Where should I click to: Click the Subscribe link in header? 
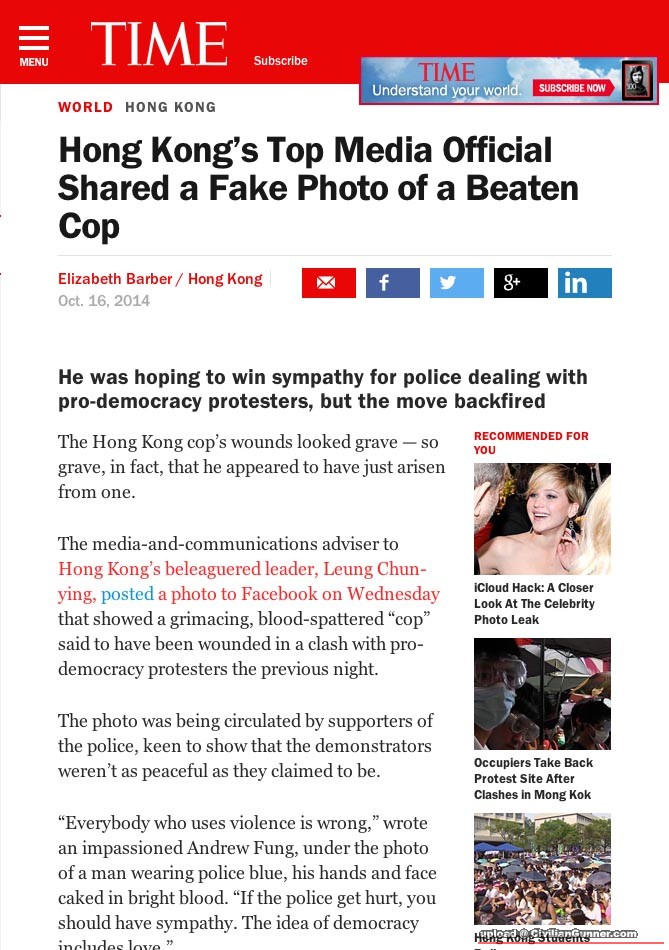pyautogui.click(x=281, y=61)
